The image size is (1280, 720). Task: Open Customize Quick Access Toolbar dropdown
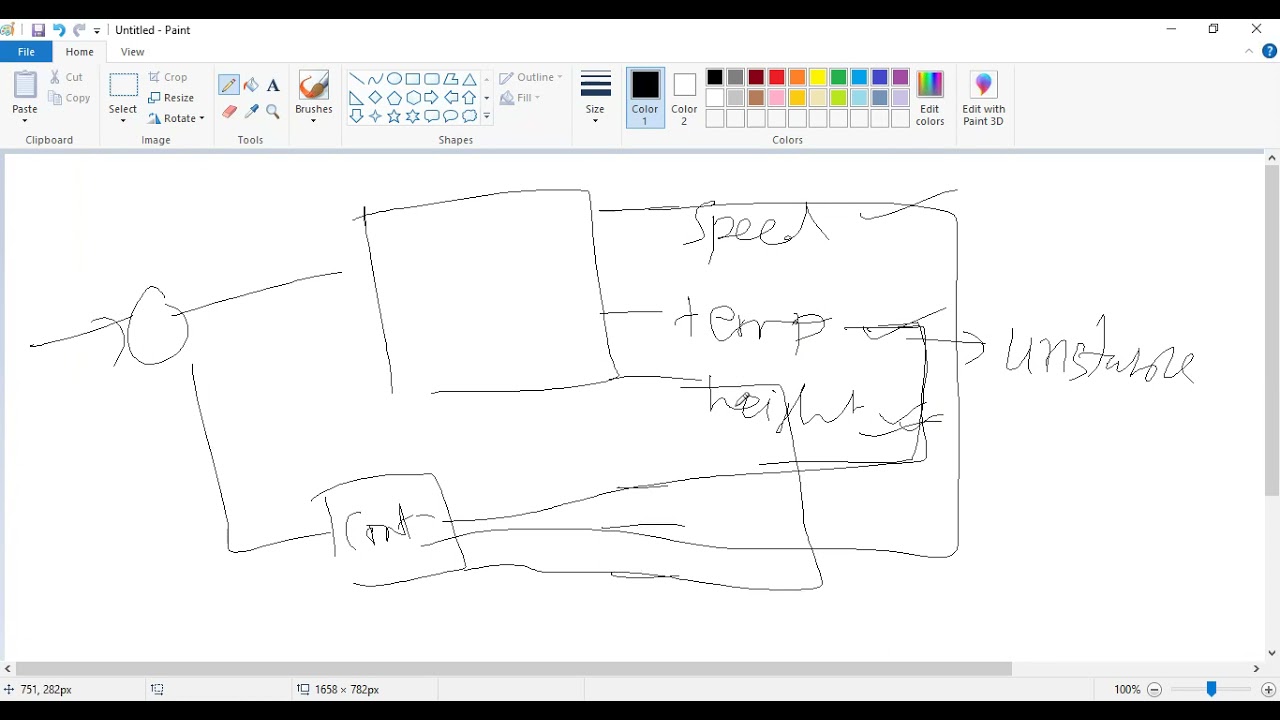pos(97,31)
